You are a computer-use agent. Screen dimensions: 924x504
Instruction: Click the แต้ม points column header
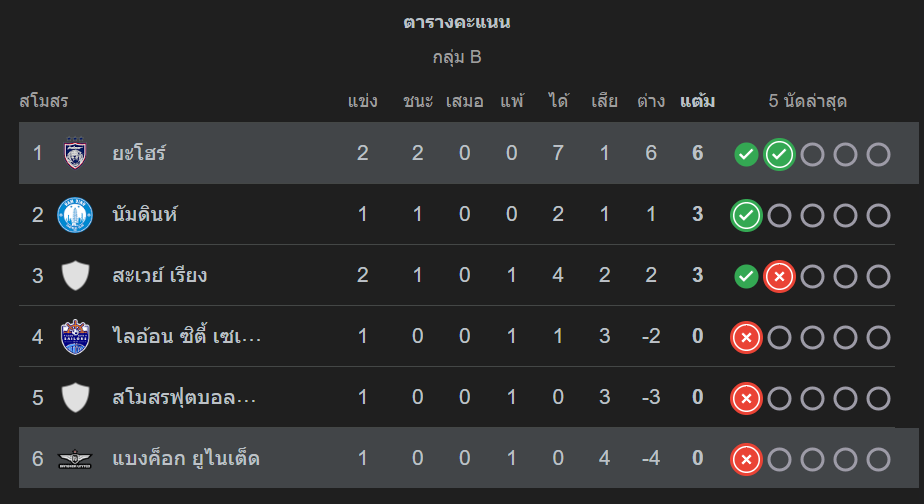point(697,101)
